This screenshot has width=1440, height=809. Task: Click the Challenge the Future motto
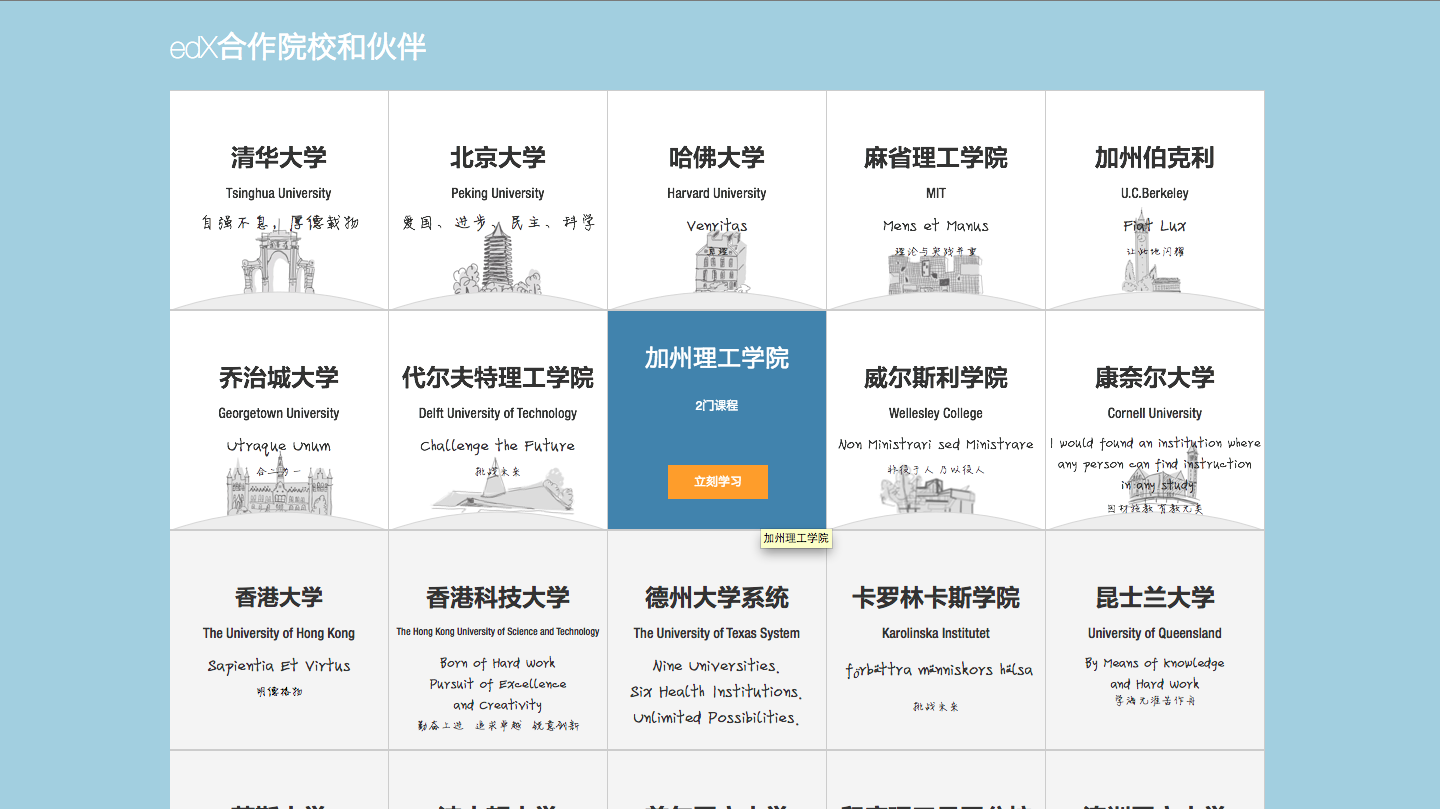click(x=498, y=446)
